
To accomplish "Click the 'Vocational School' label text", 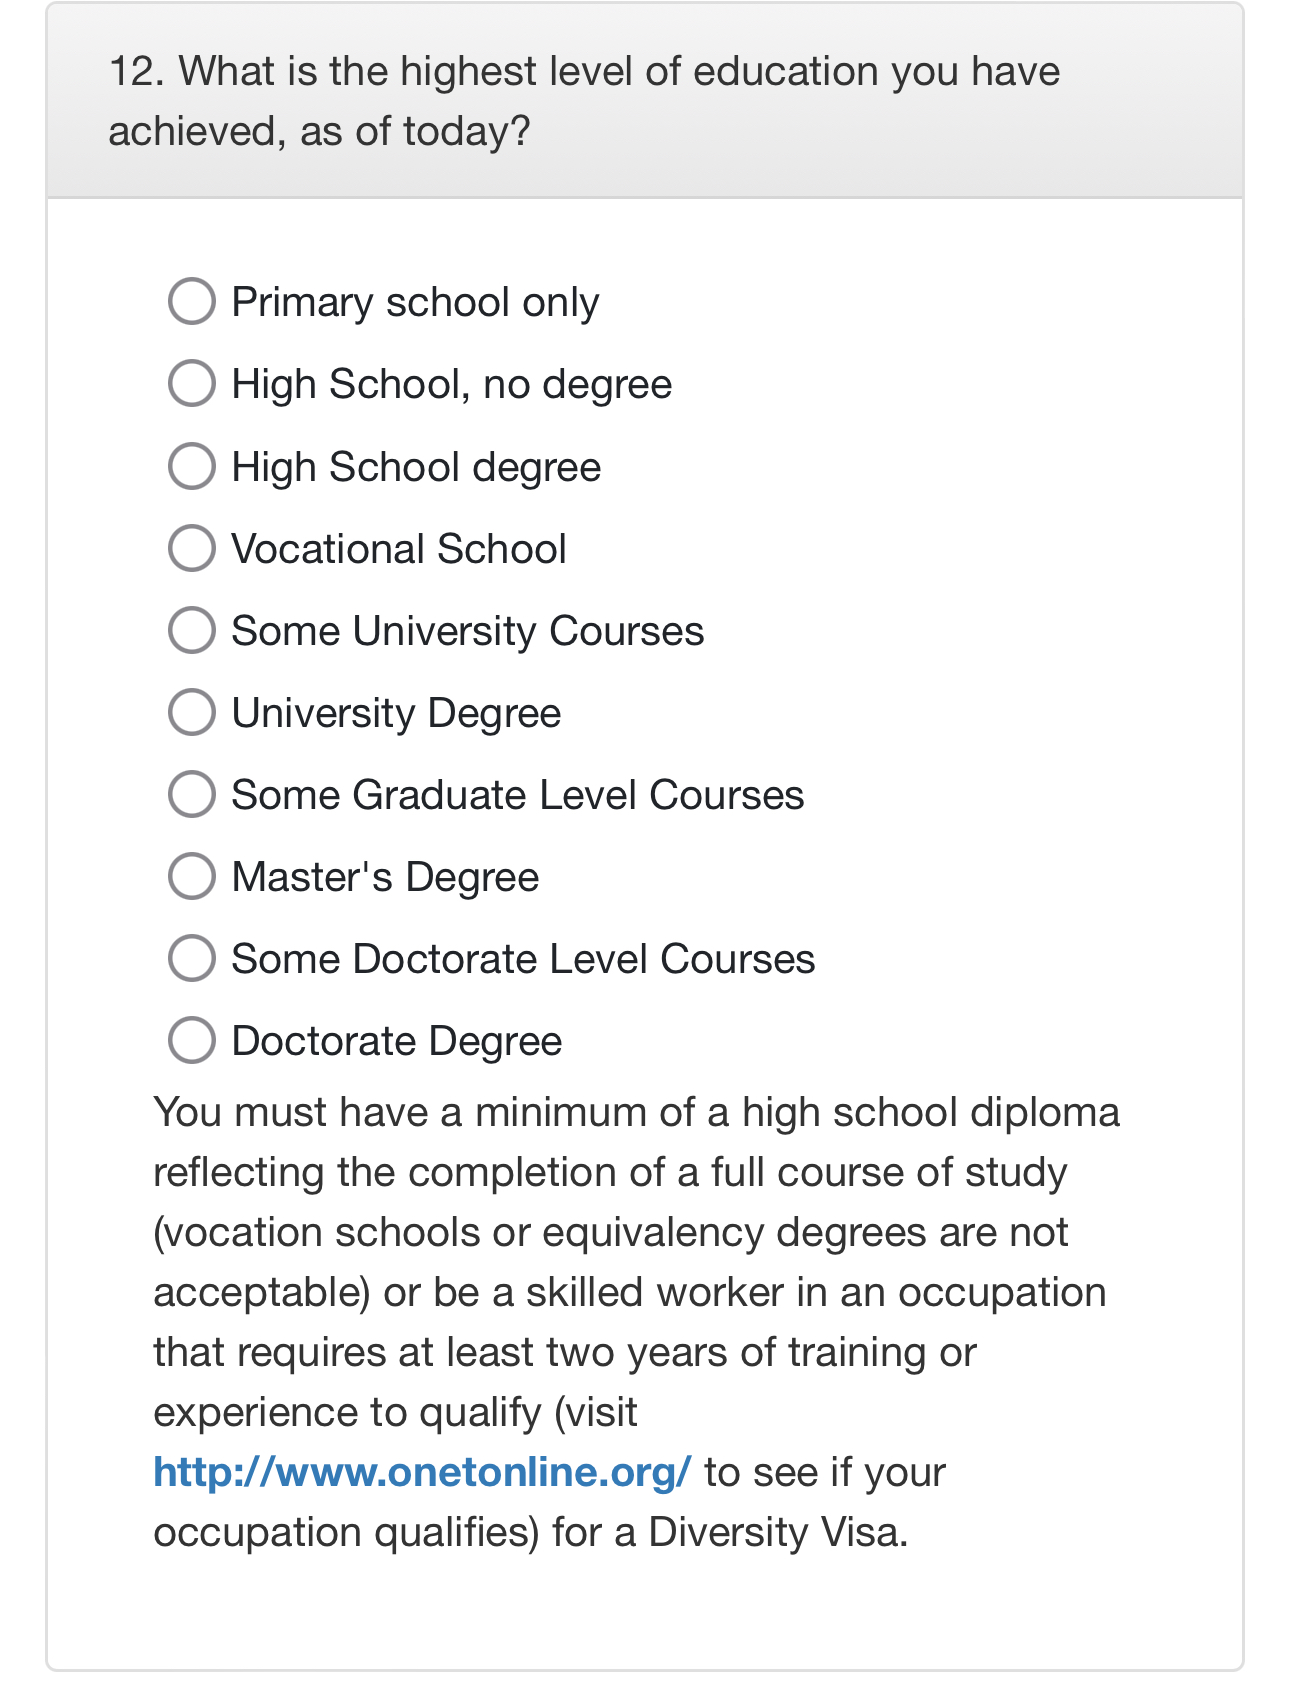I will tap(399, 549).
